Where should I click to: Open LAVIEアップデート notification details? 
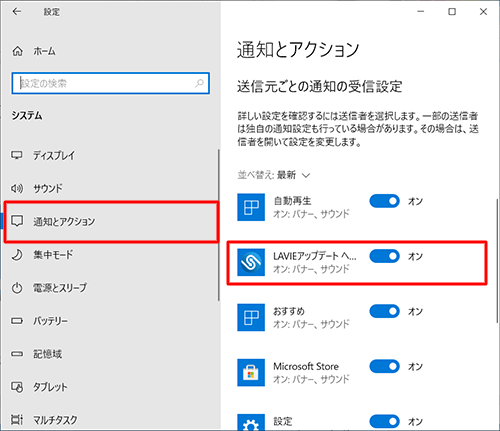[x=315, y=262]
